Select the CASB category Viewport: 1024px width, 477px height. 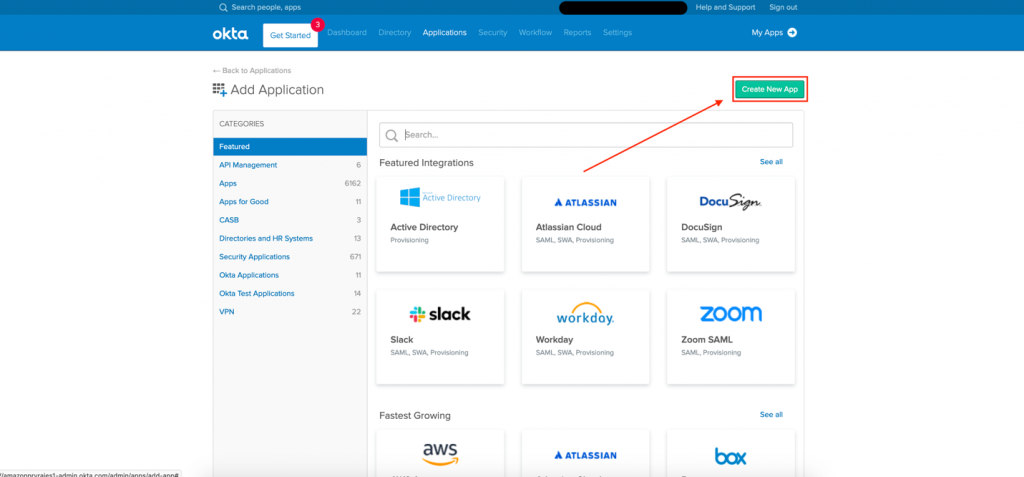pos(290,220)
